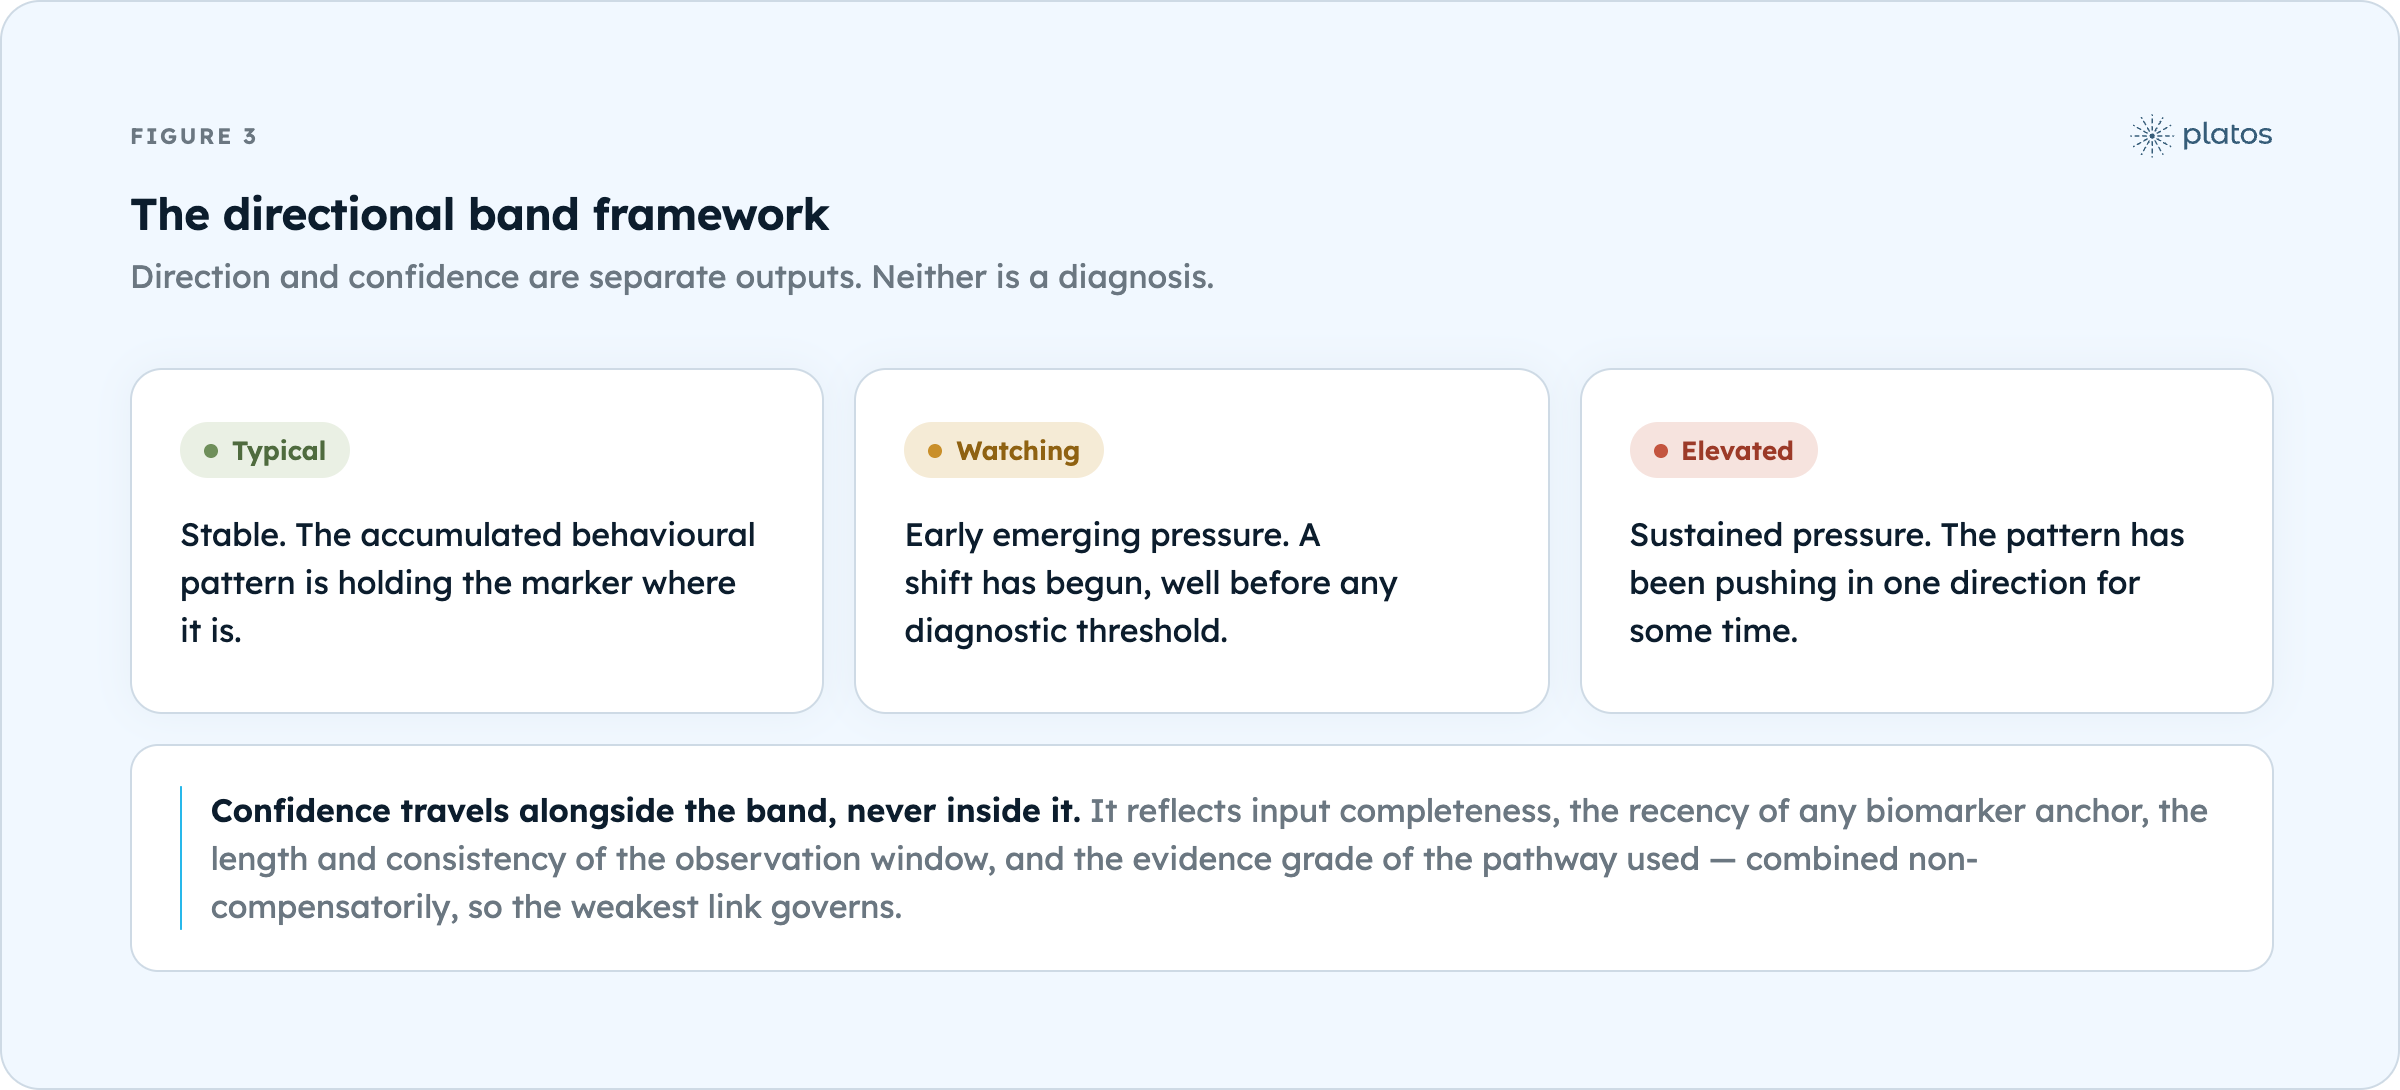Click the bold Confidence travels alongside sentence

pyautogui.click(x=645, y=811)
